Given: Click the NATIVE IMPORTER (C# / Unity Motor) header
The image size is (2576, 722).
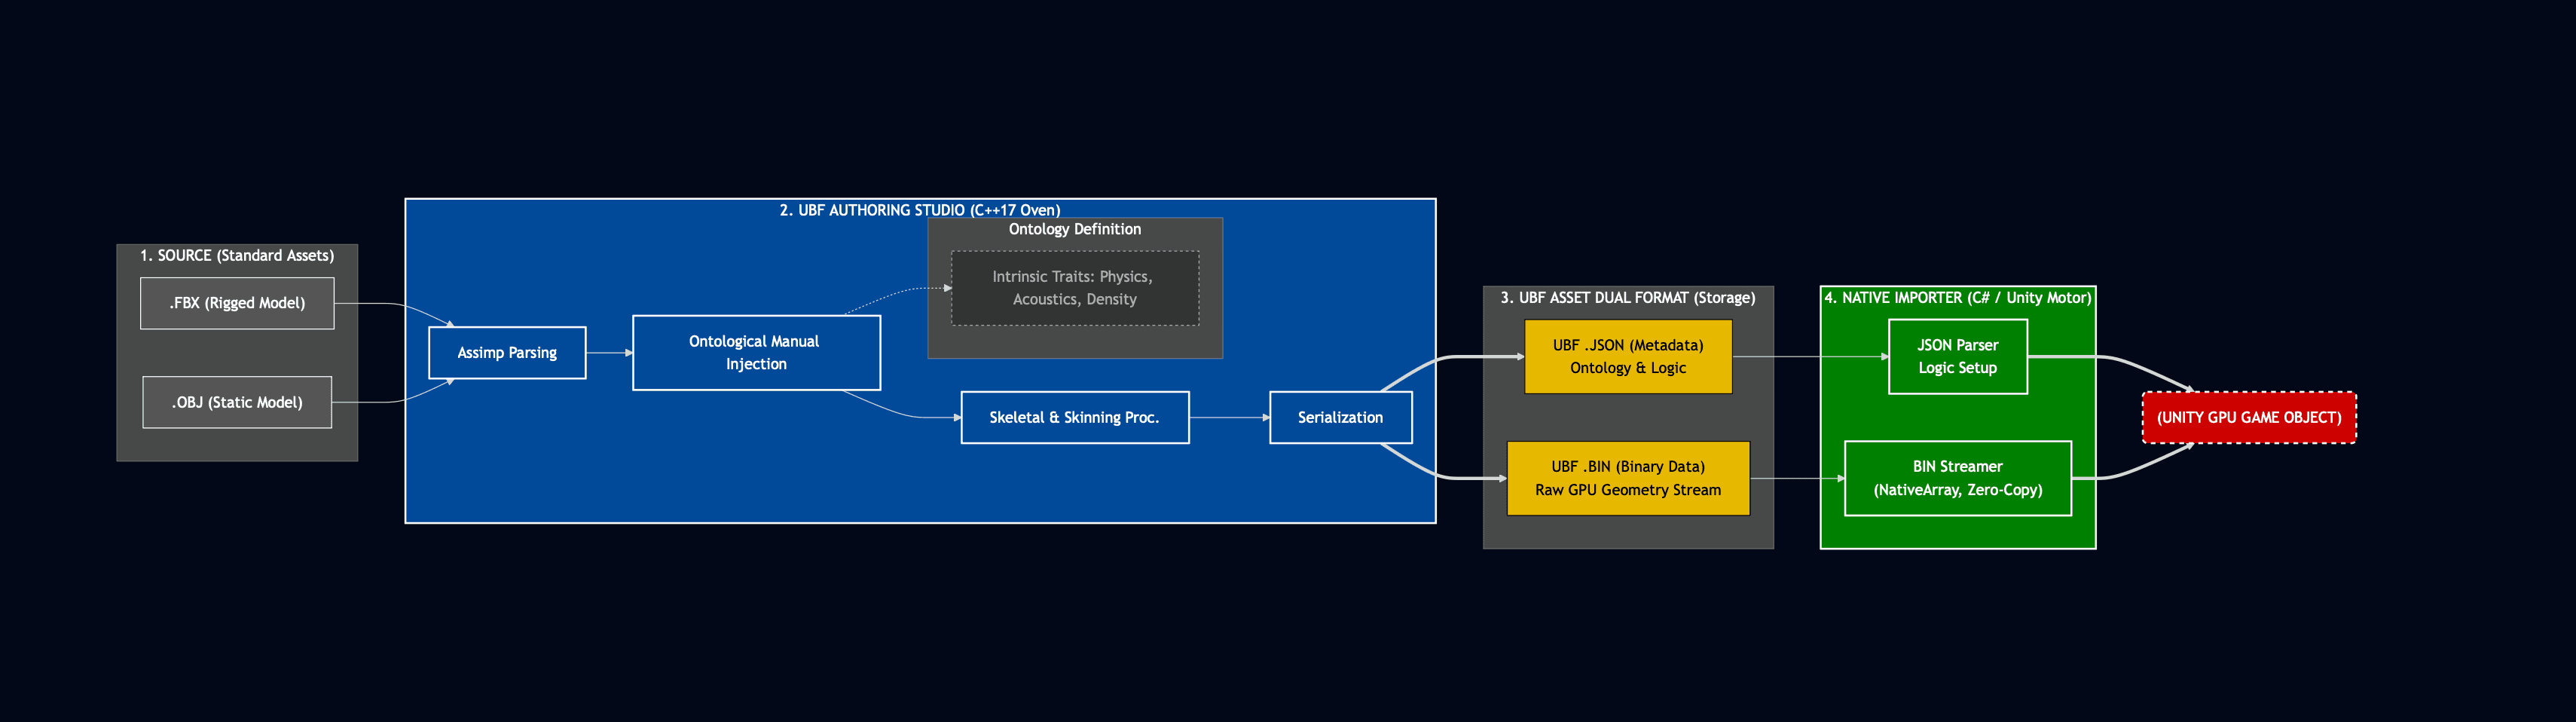Looking at the screenshot, I should 1959,297.
